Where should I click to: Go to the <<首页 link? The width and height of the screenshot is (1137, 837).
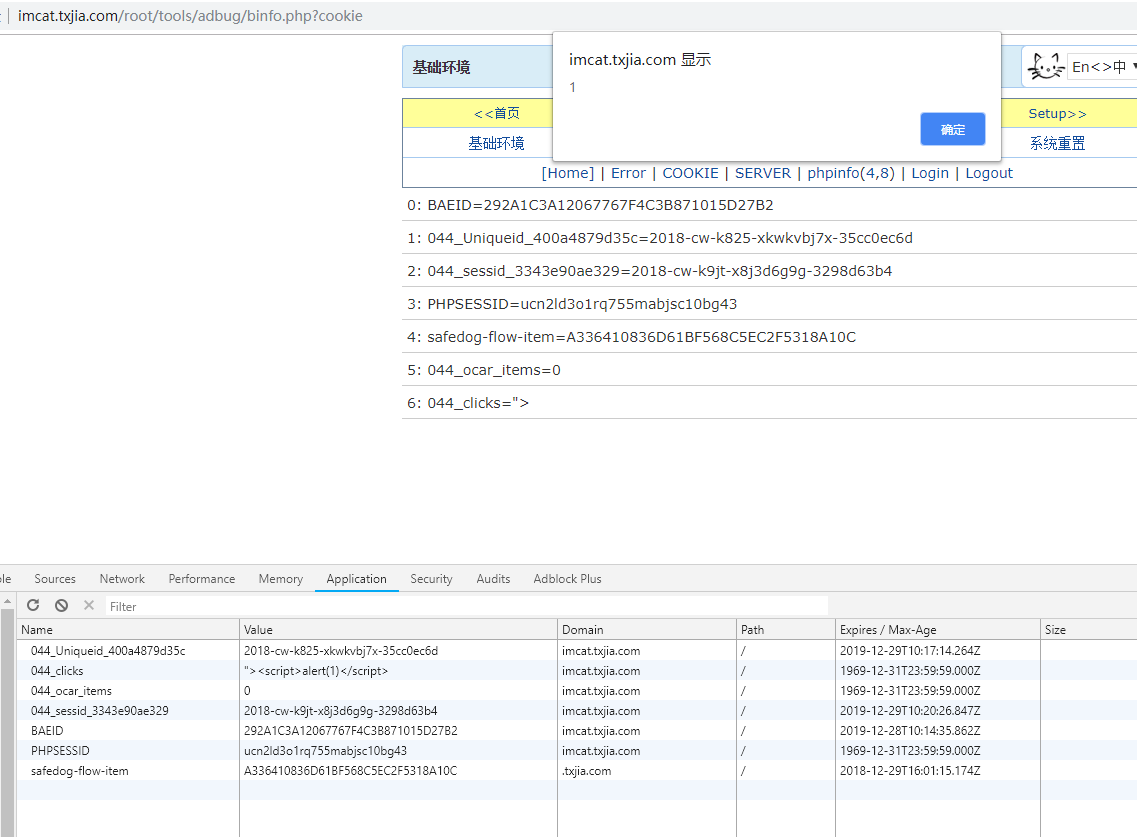click(x=497, y=114)
